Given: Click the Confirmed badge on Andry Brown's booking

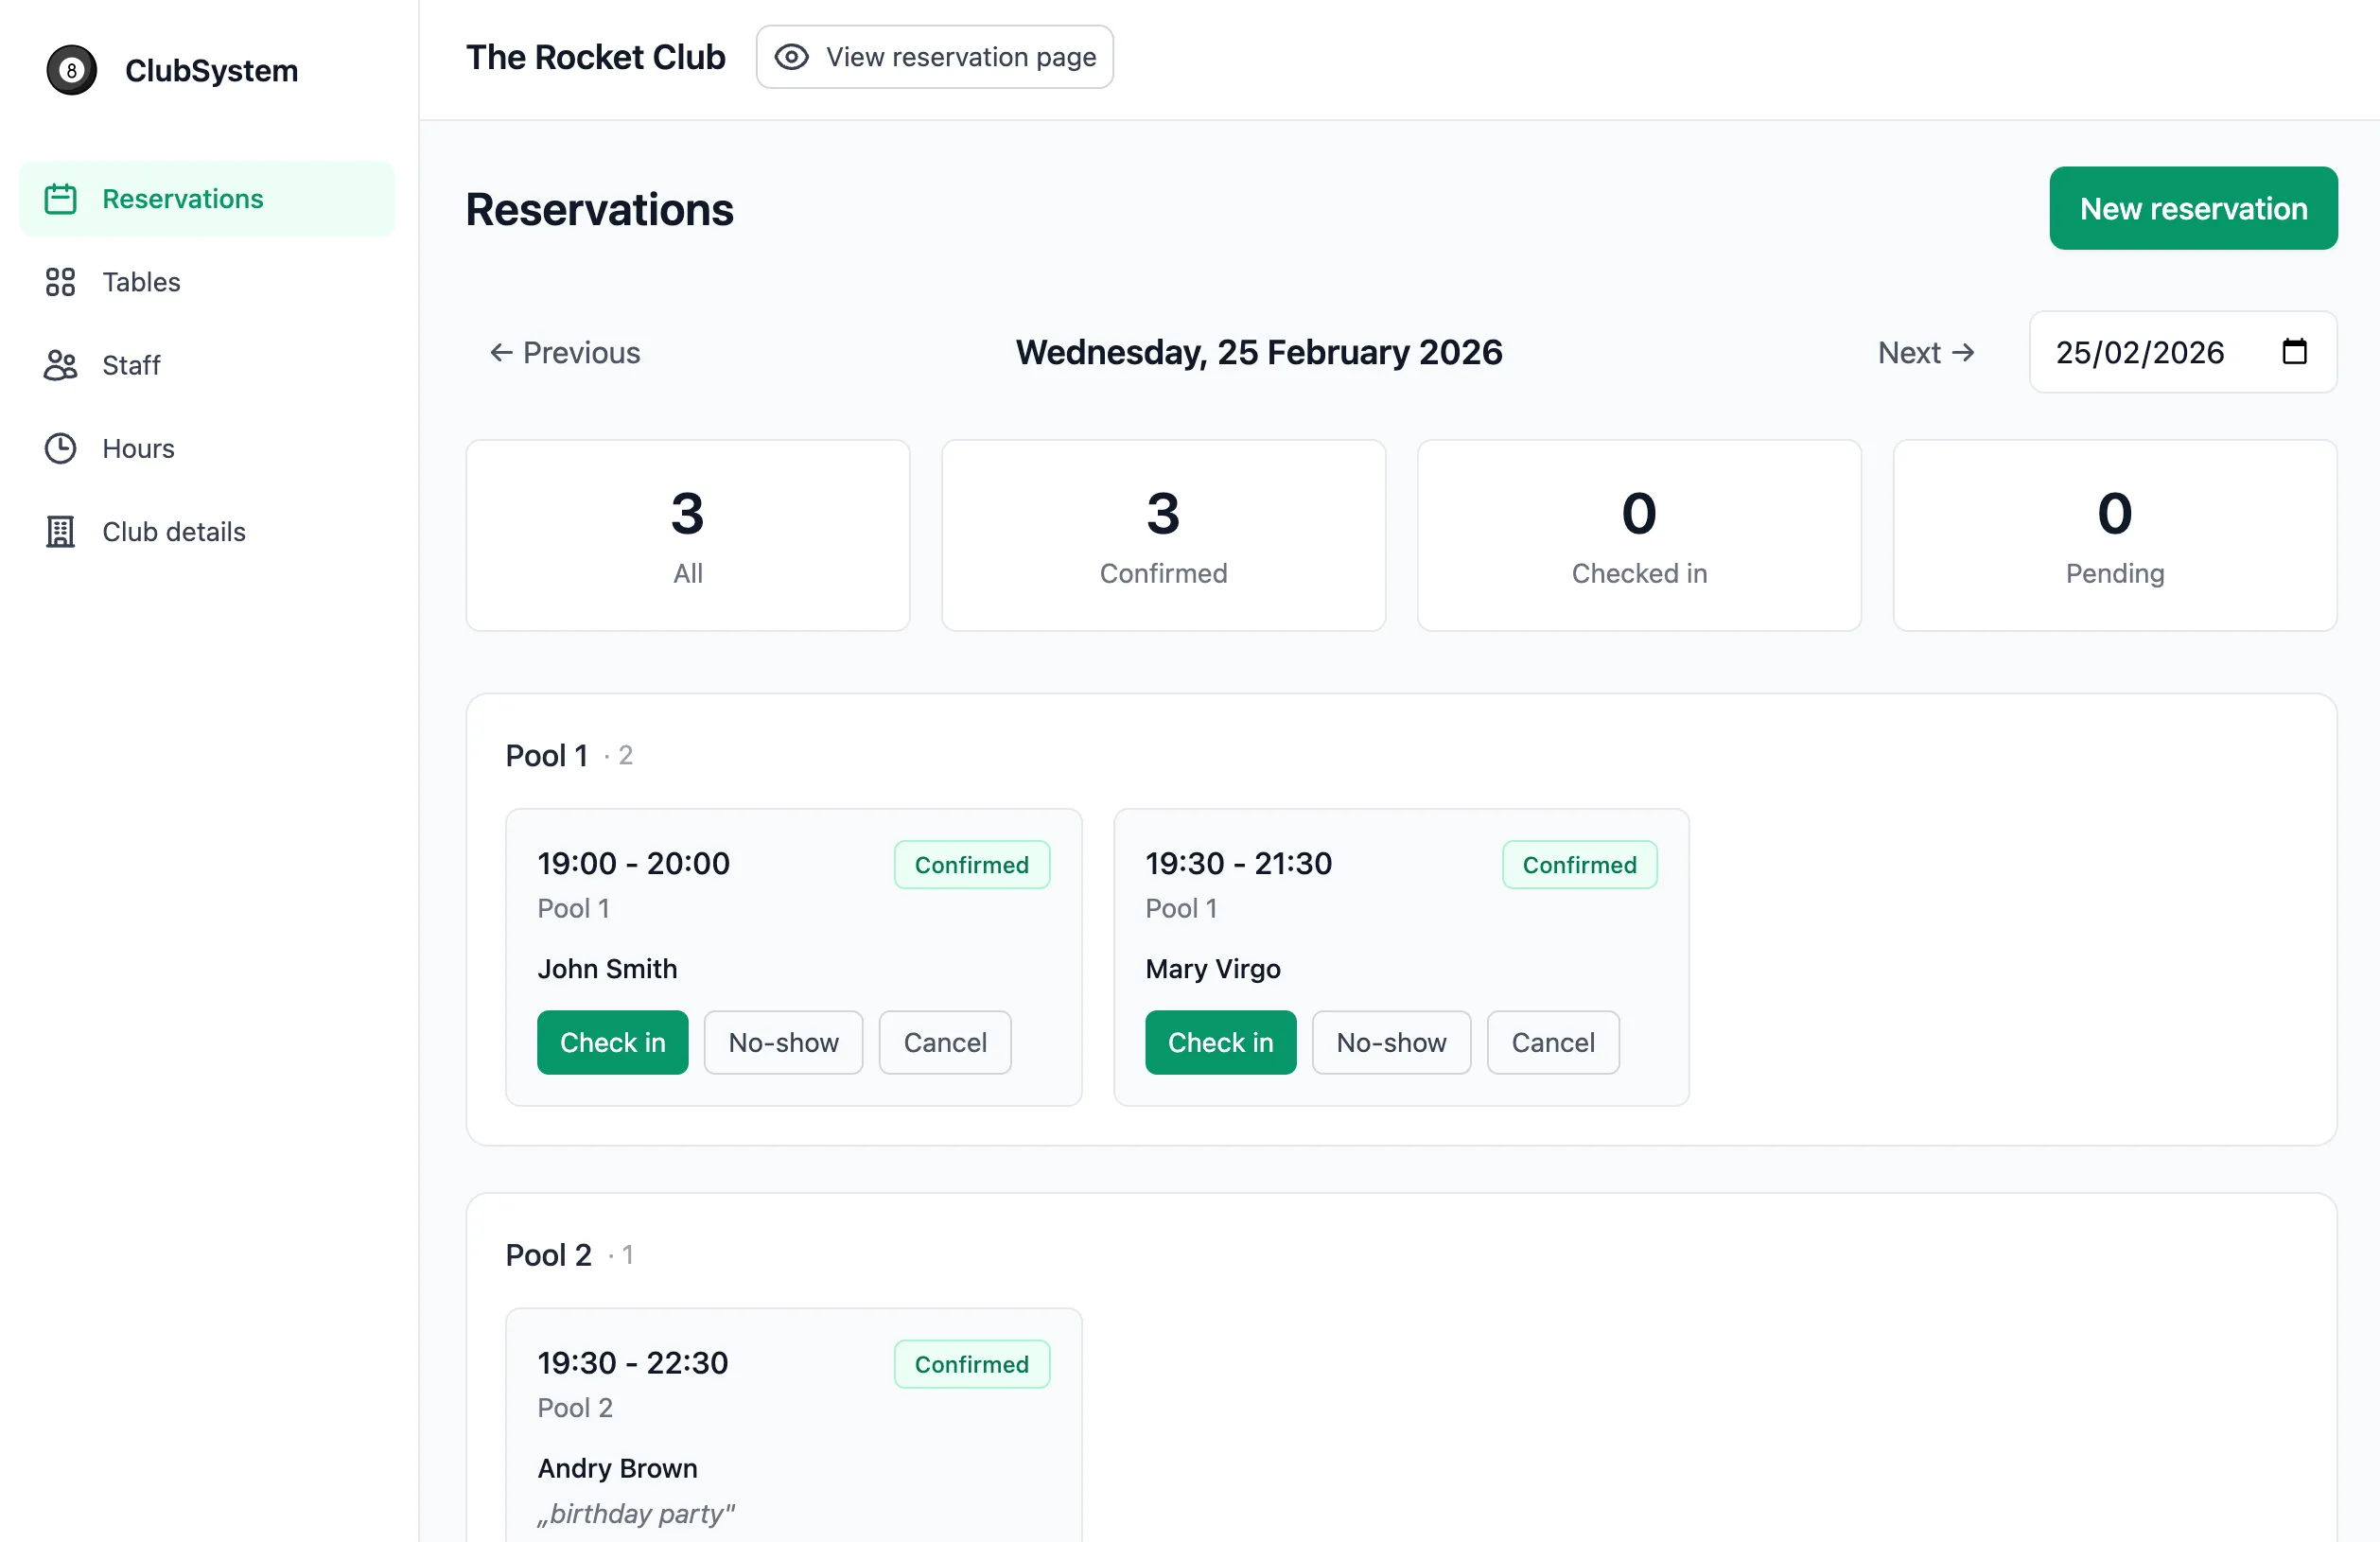Looking at the screenshot, I should tap(971, 1363).
